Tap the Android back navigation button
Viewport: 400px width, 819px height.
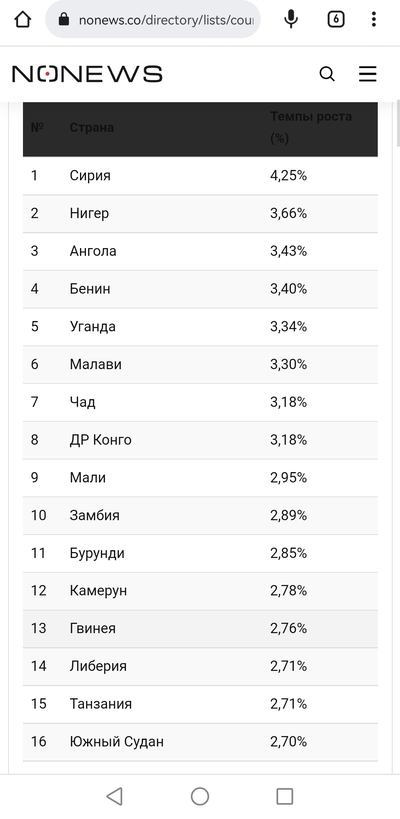pos(114,796)
